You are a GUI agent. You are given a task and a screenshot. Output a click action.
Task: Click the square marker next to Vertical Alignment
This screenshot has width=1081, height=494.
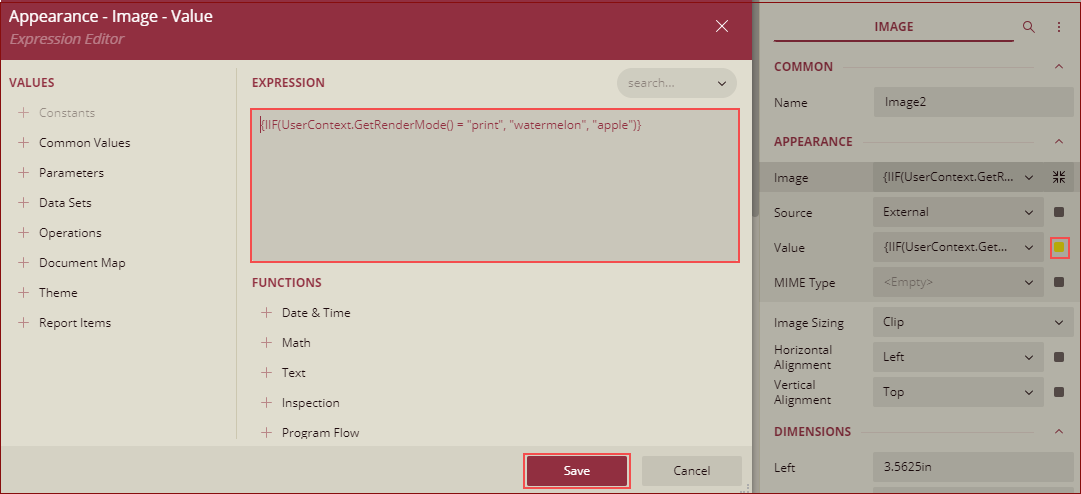pos(1059,392)
